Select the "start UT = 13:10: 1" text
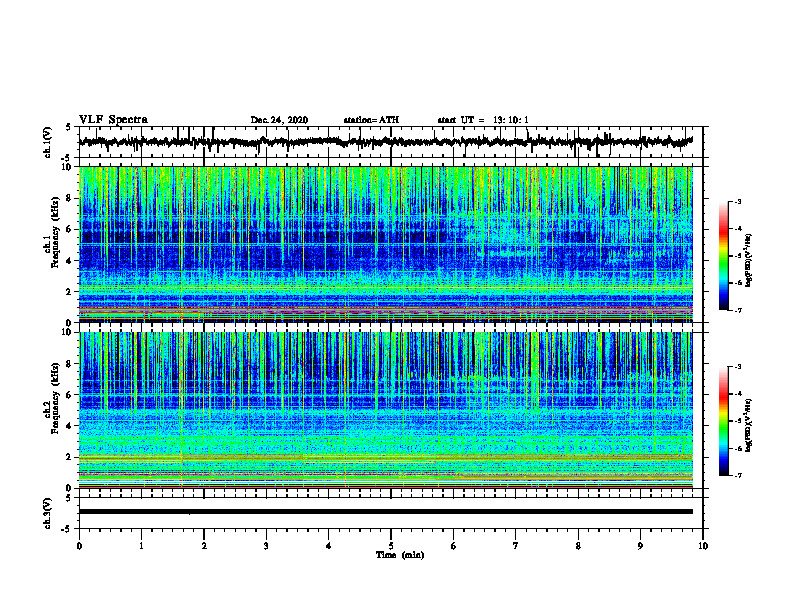The height and width of the screenshot is (612, 792). 483,120
